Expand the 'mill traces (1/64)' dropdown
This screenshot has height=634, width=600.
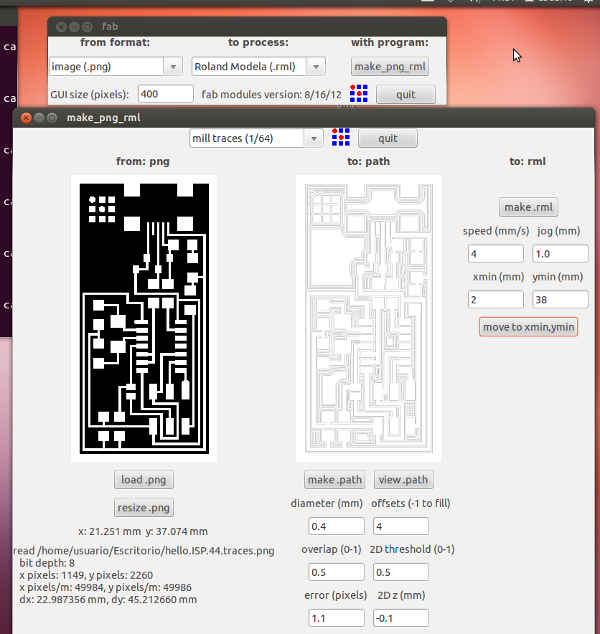tap(314, 139)
